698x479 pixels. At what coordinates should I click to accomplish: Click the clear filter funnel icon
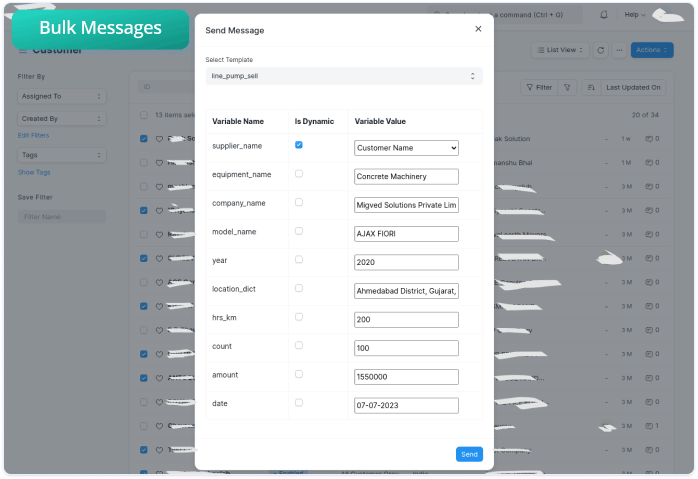tap(568, 88)
